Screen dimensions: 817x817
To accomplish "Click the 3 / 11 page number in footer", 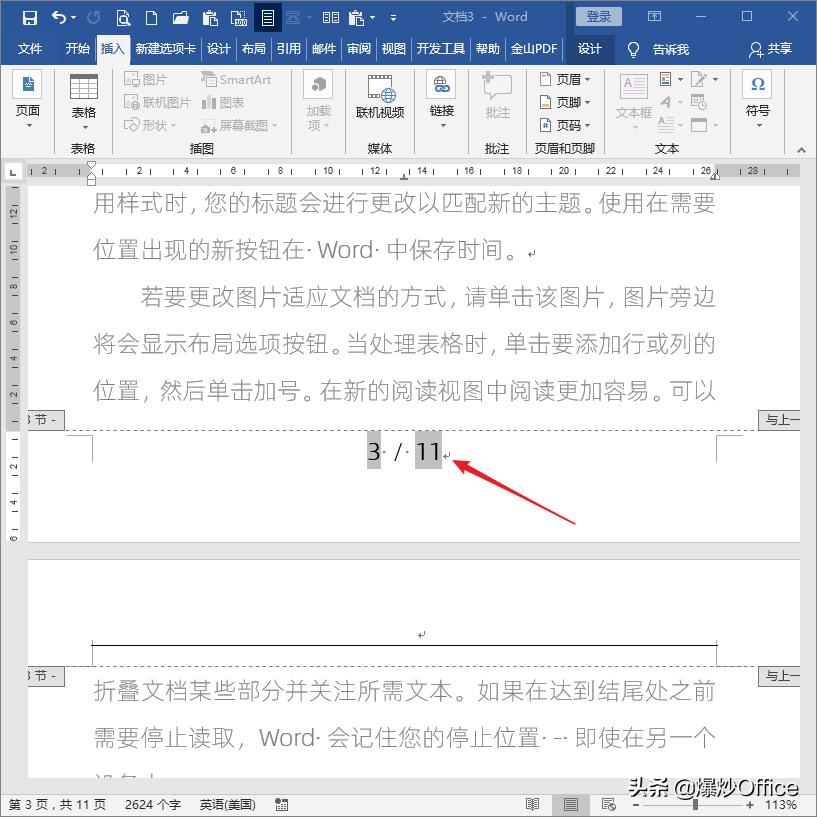I will (402, 450).
